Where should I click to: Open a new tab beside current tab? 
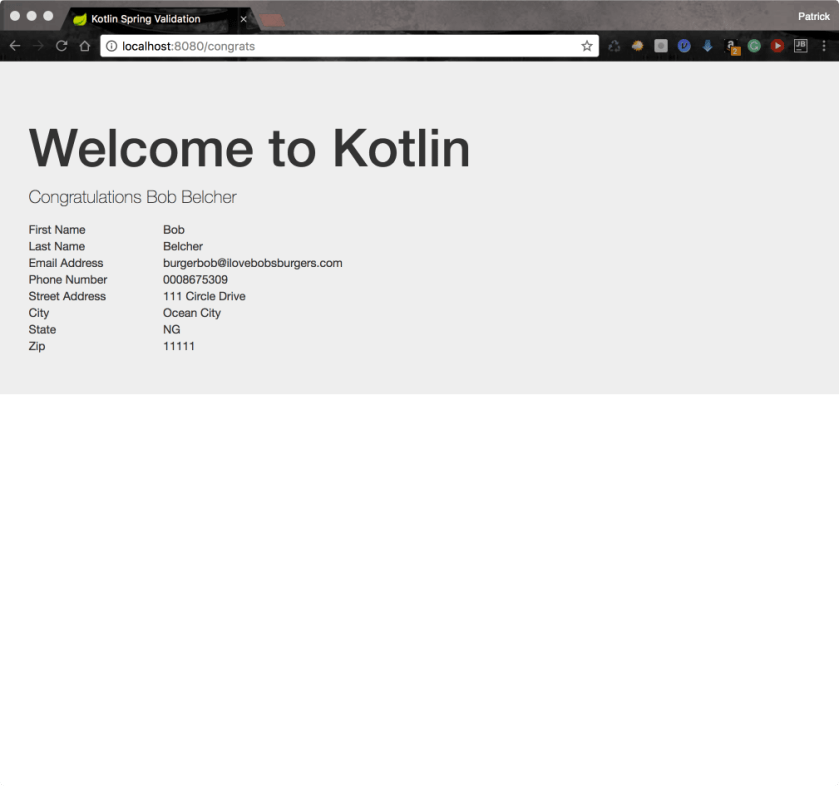pos(272,19)
